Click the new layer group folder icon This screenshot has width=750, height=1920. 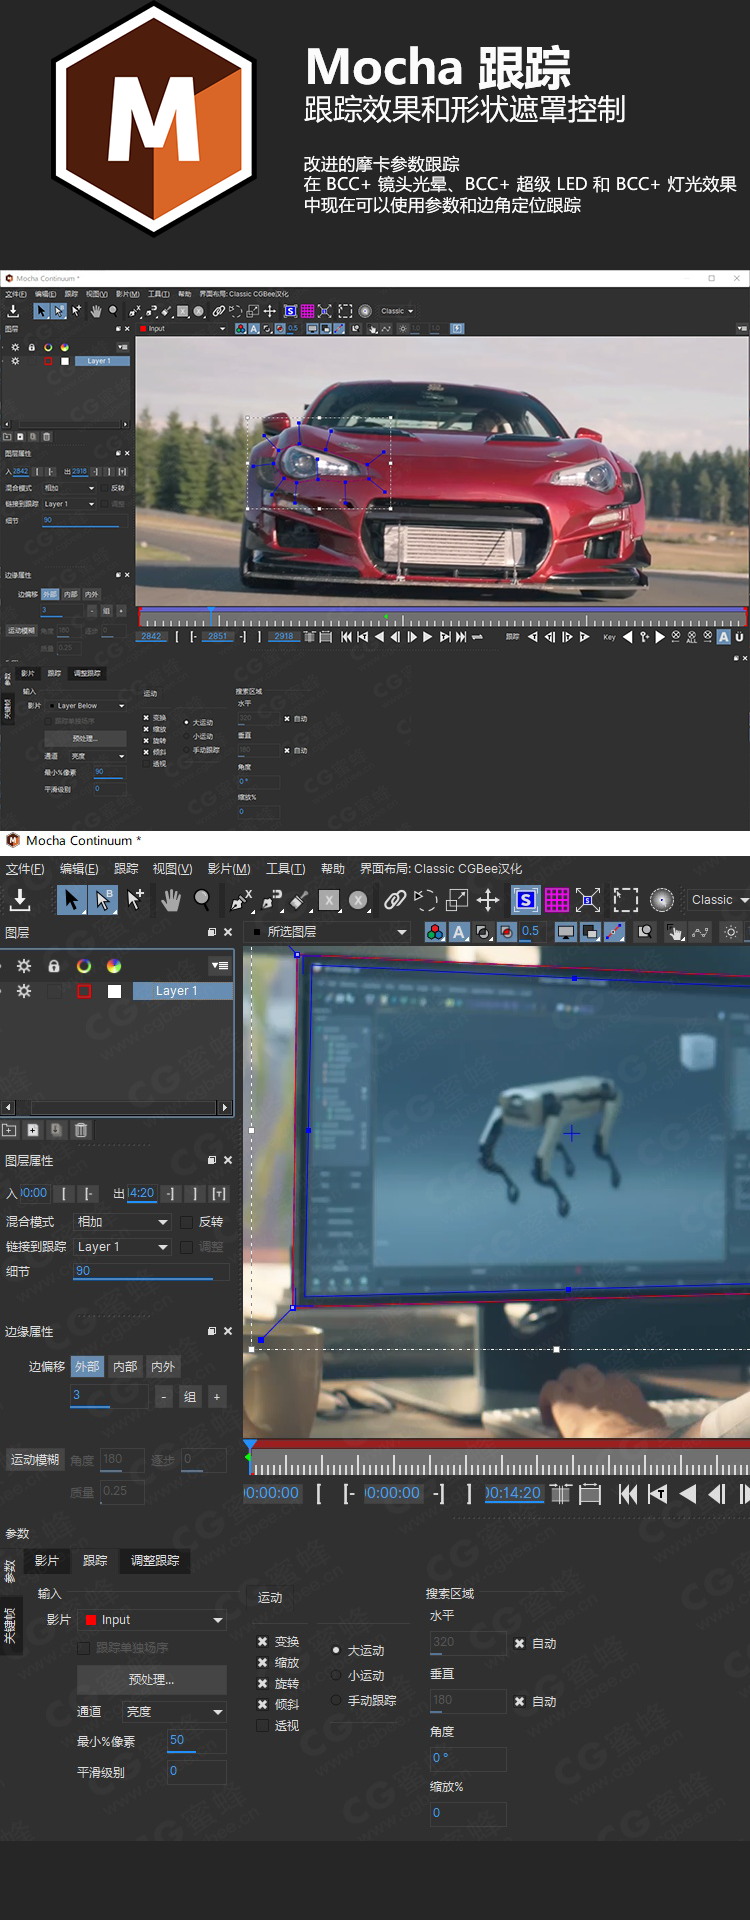point(9,1130)
